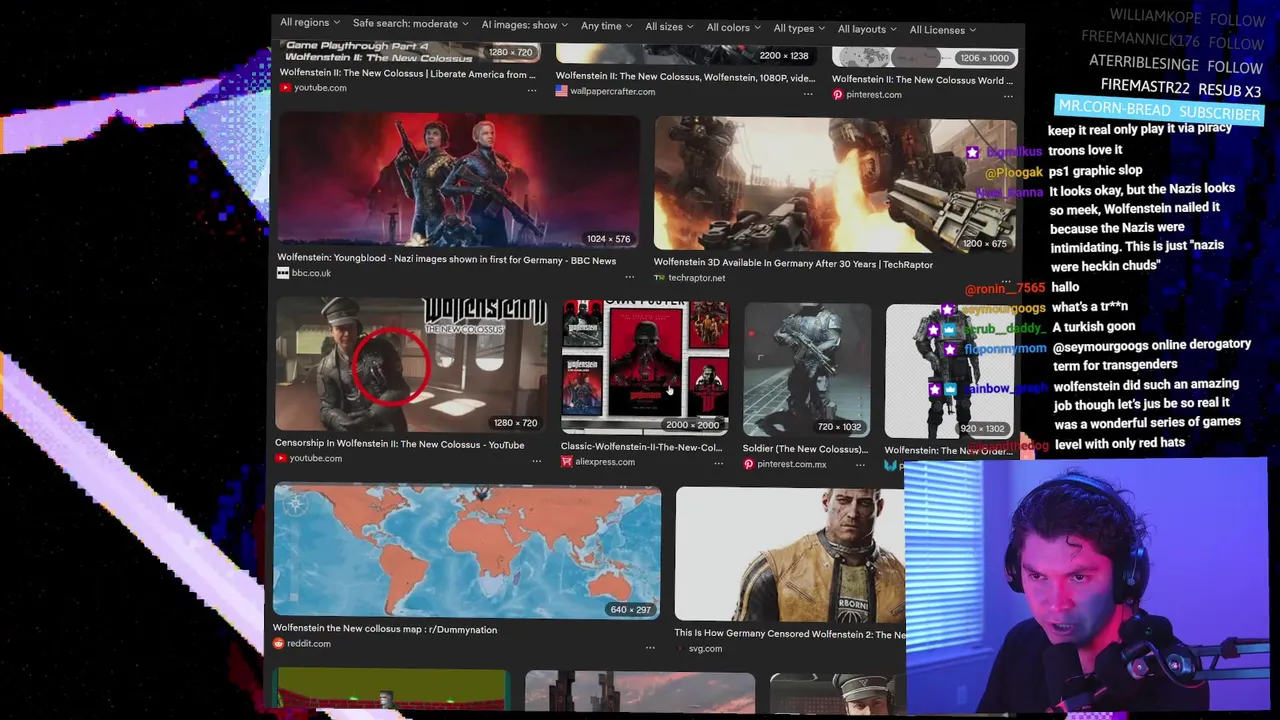Click the MR.CORN-BREAD SUBSCRIBER alert banner
Image resolution: width=1280 pixels, height=720 pixels.
click(1160, 110)
